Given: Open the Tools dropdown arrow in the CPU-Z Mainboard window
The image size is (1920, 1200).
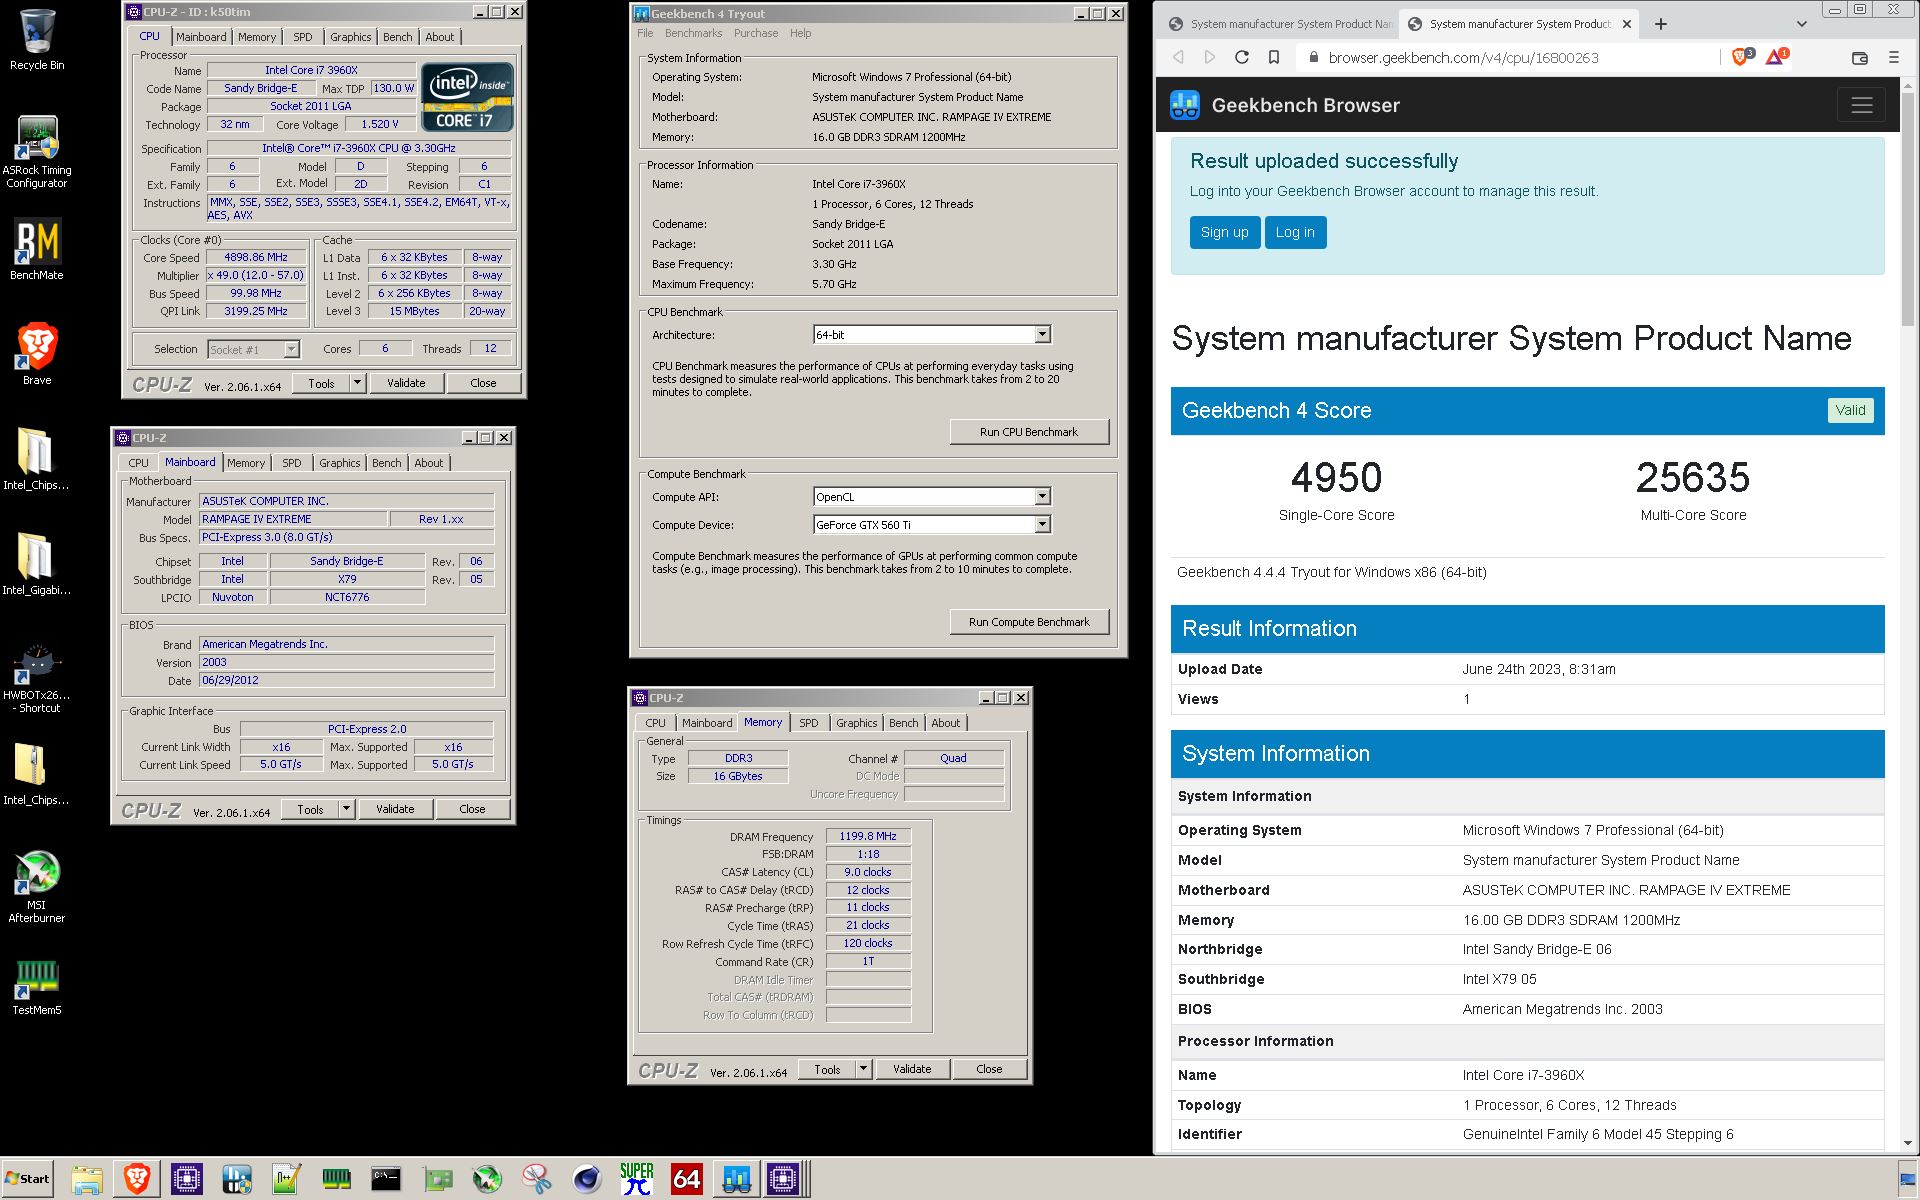Looking at the screenshot, I should click(x=346, y=809).
